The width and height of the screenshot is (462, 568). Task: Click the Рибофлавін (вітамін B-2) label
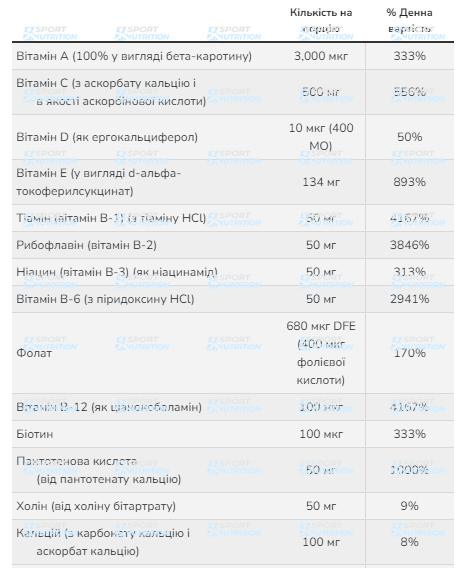[86, 245]
